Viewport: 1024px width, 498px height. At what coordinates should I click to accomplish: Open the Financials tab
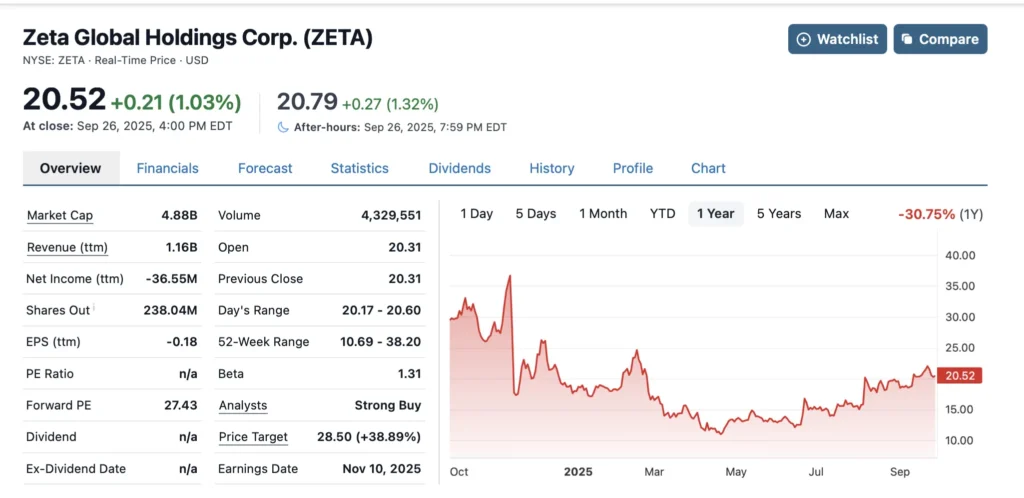point(167,168)
